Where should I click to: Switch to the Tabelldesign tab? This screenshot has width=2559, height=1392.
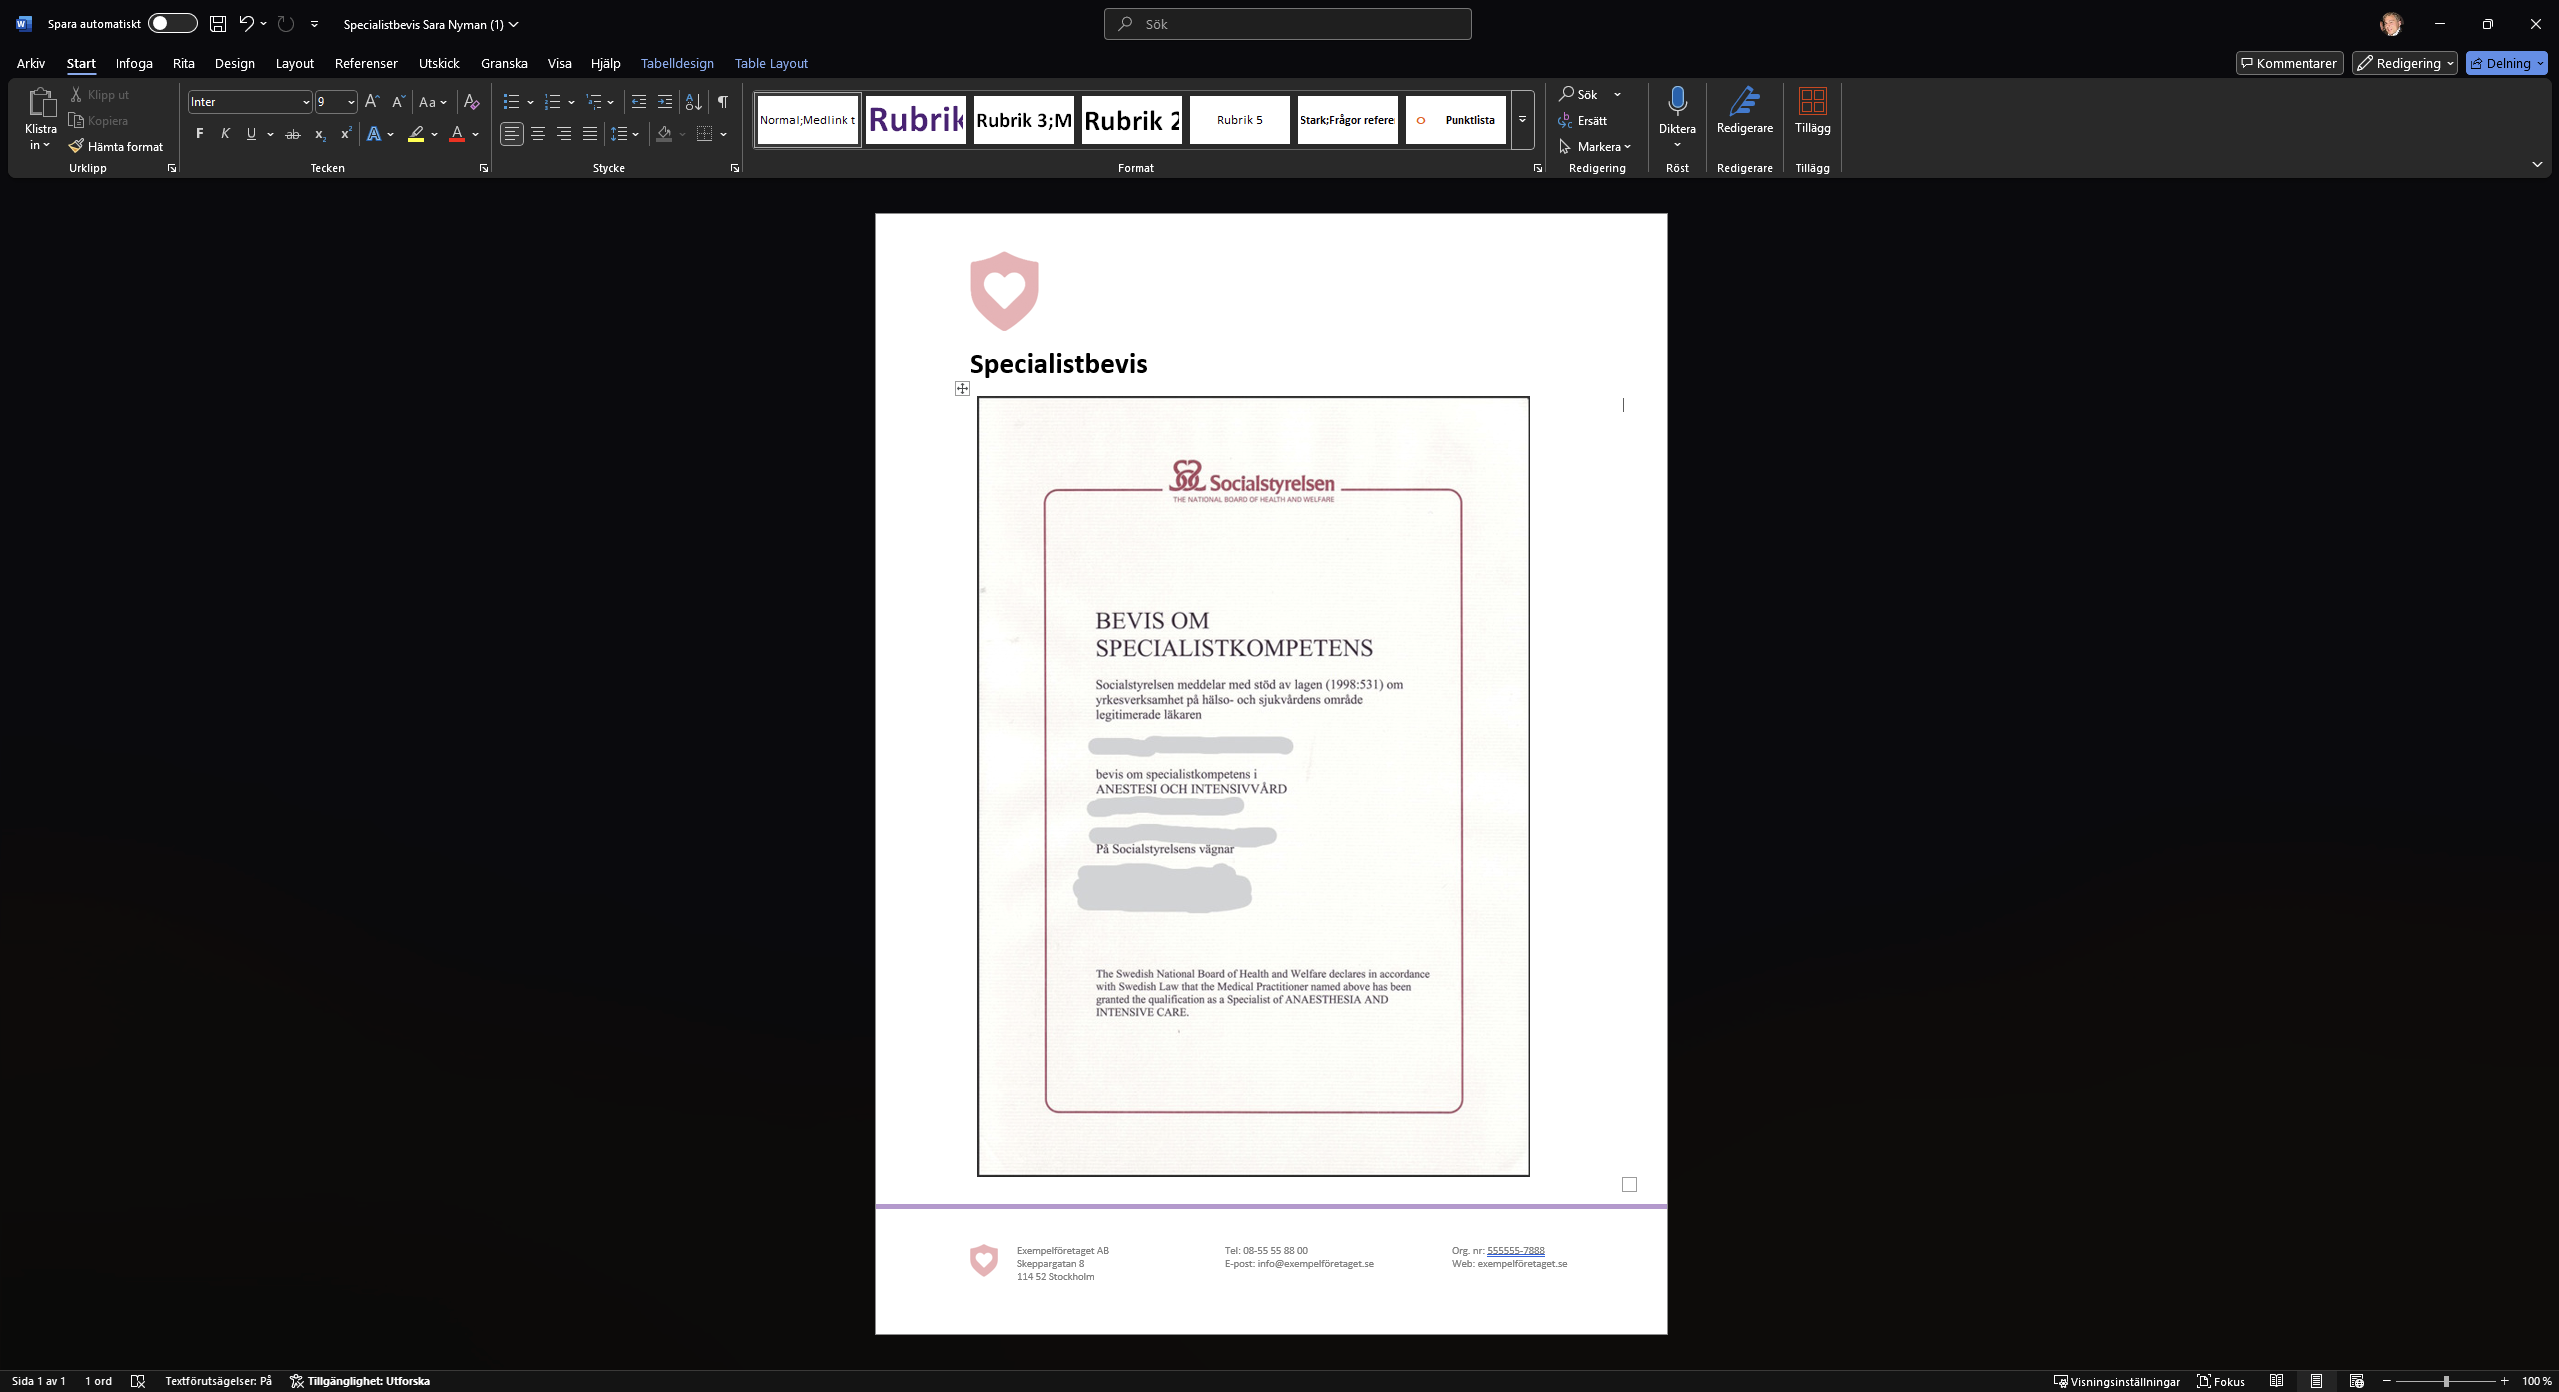coord(677,63)
